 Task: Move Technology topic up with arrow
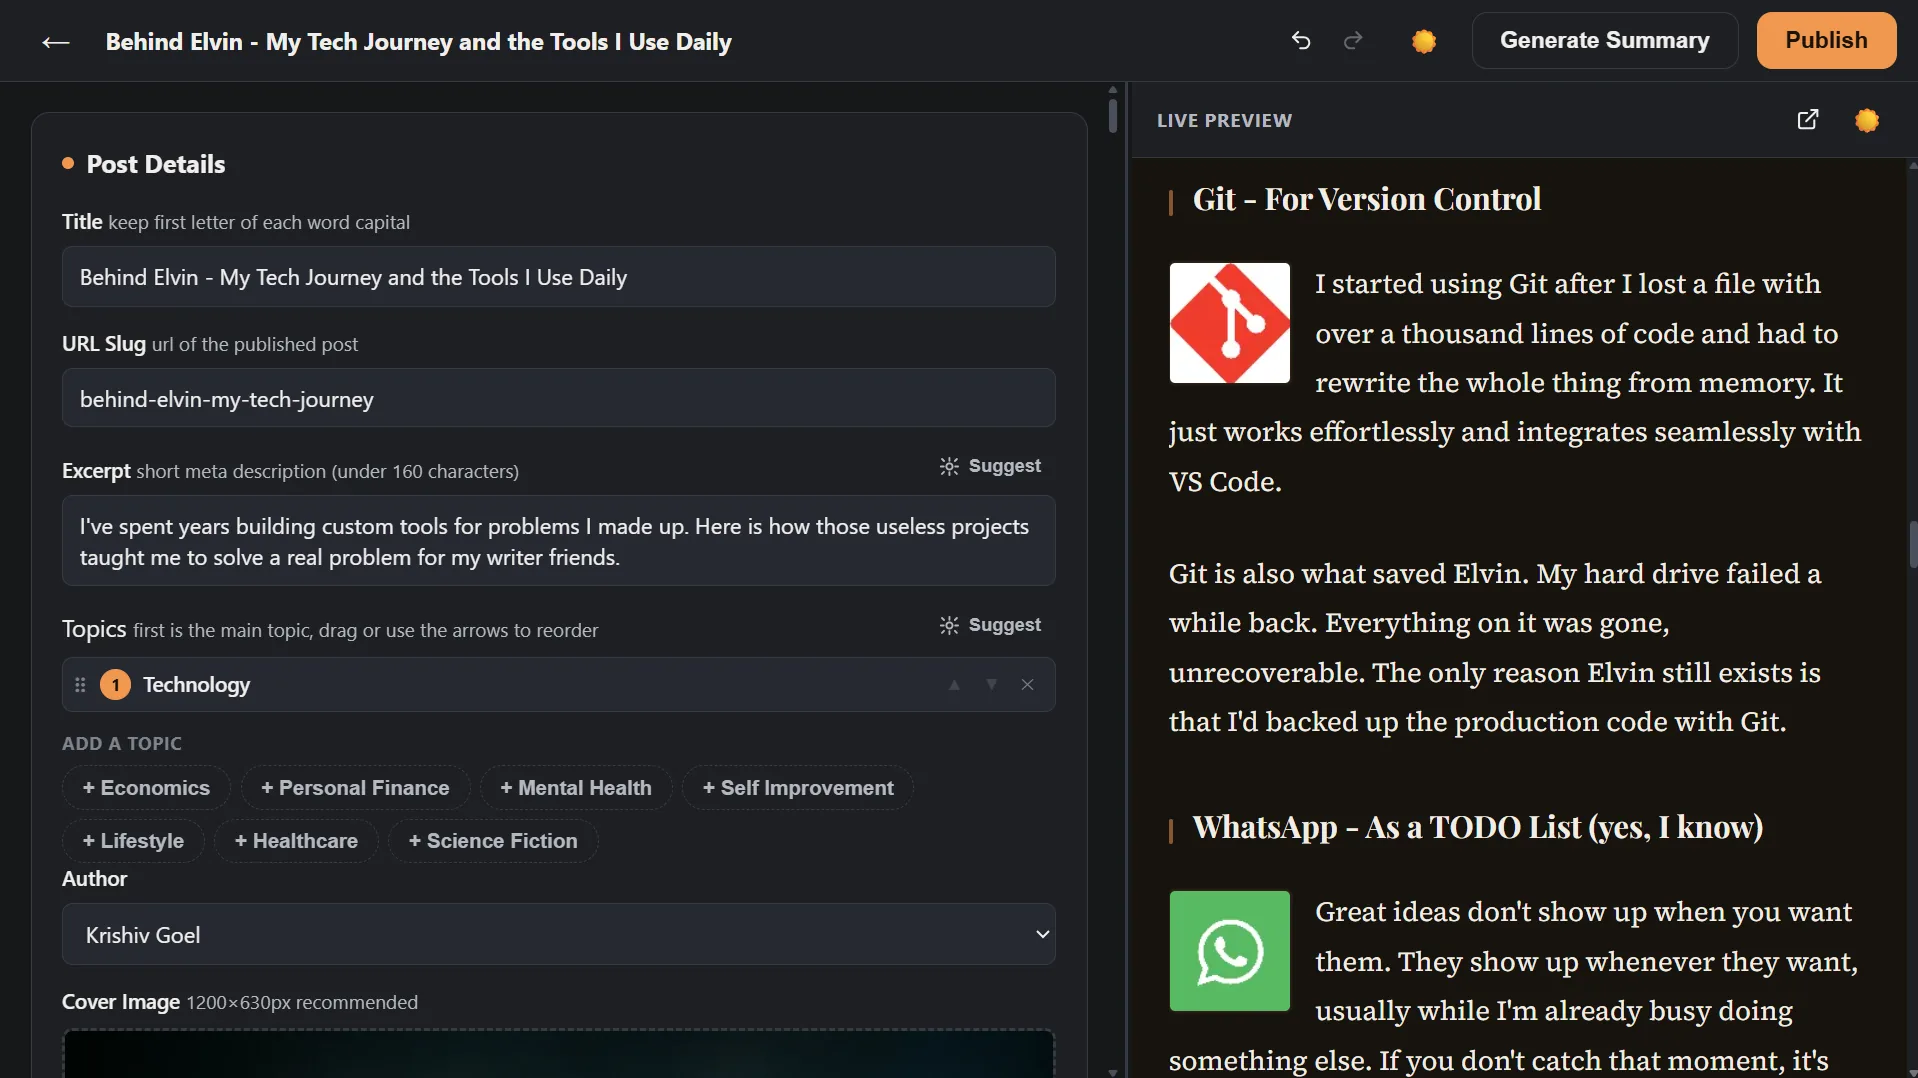pos(954,685)
